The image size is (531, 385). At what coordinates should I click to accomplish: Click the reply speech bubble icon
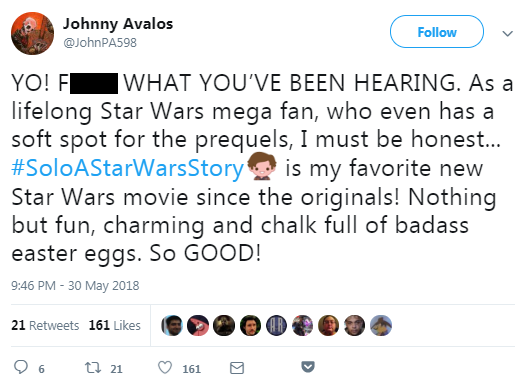point(21,367)
